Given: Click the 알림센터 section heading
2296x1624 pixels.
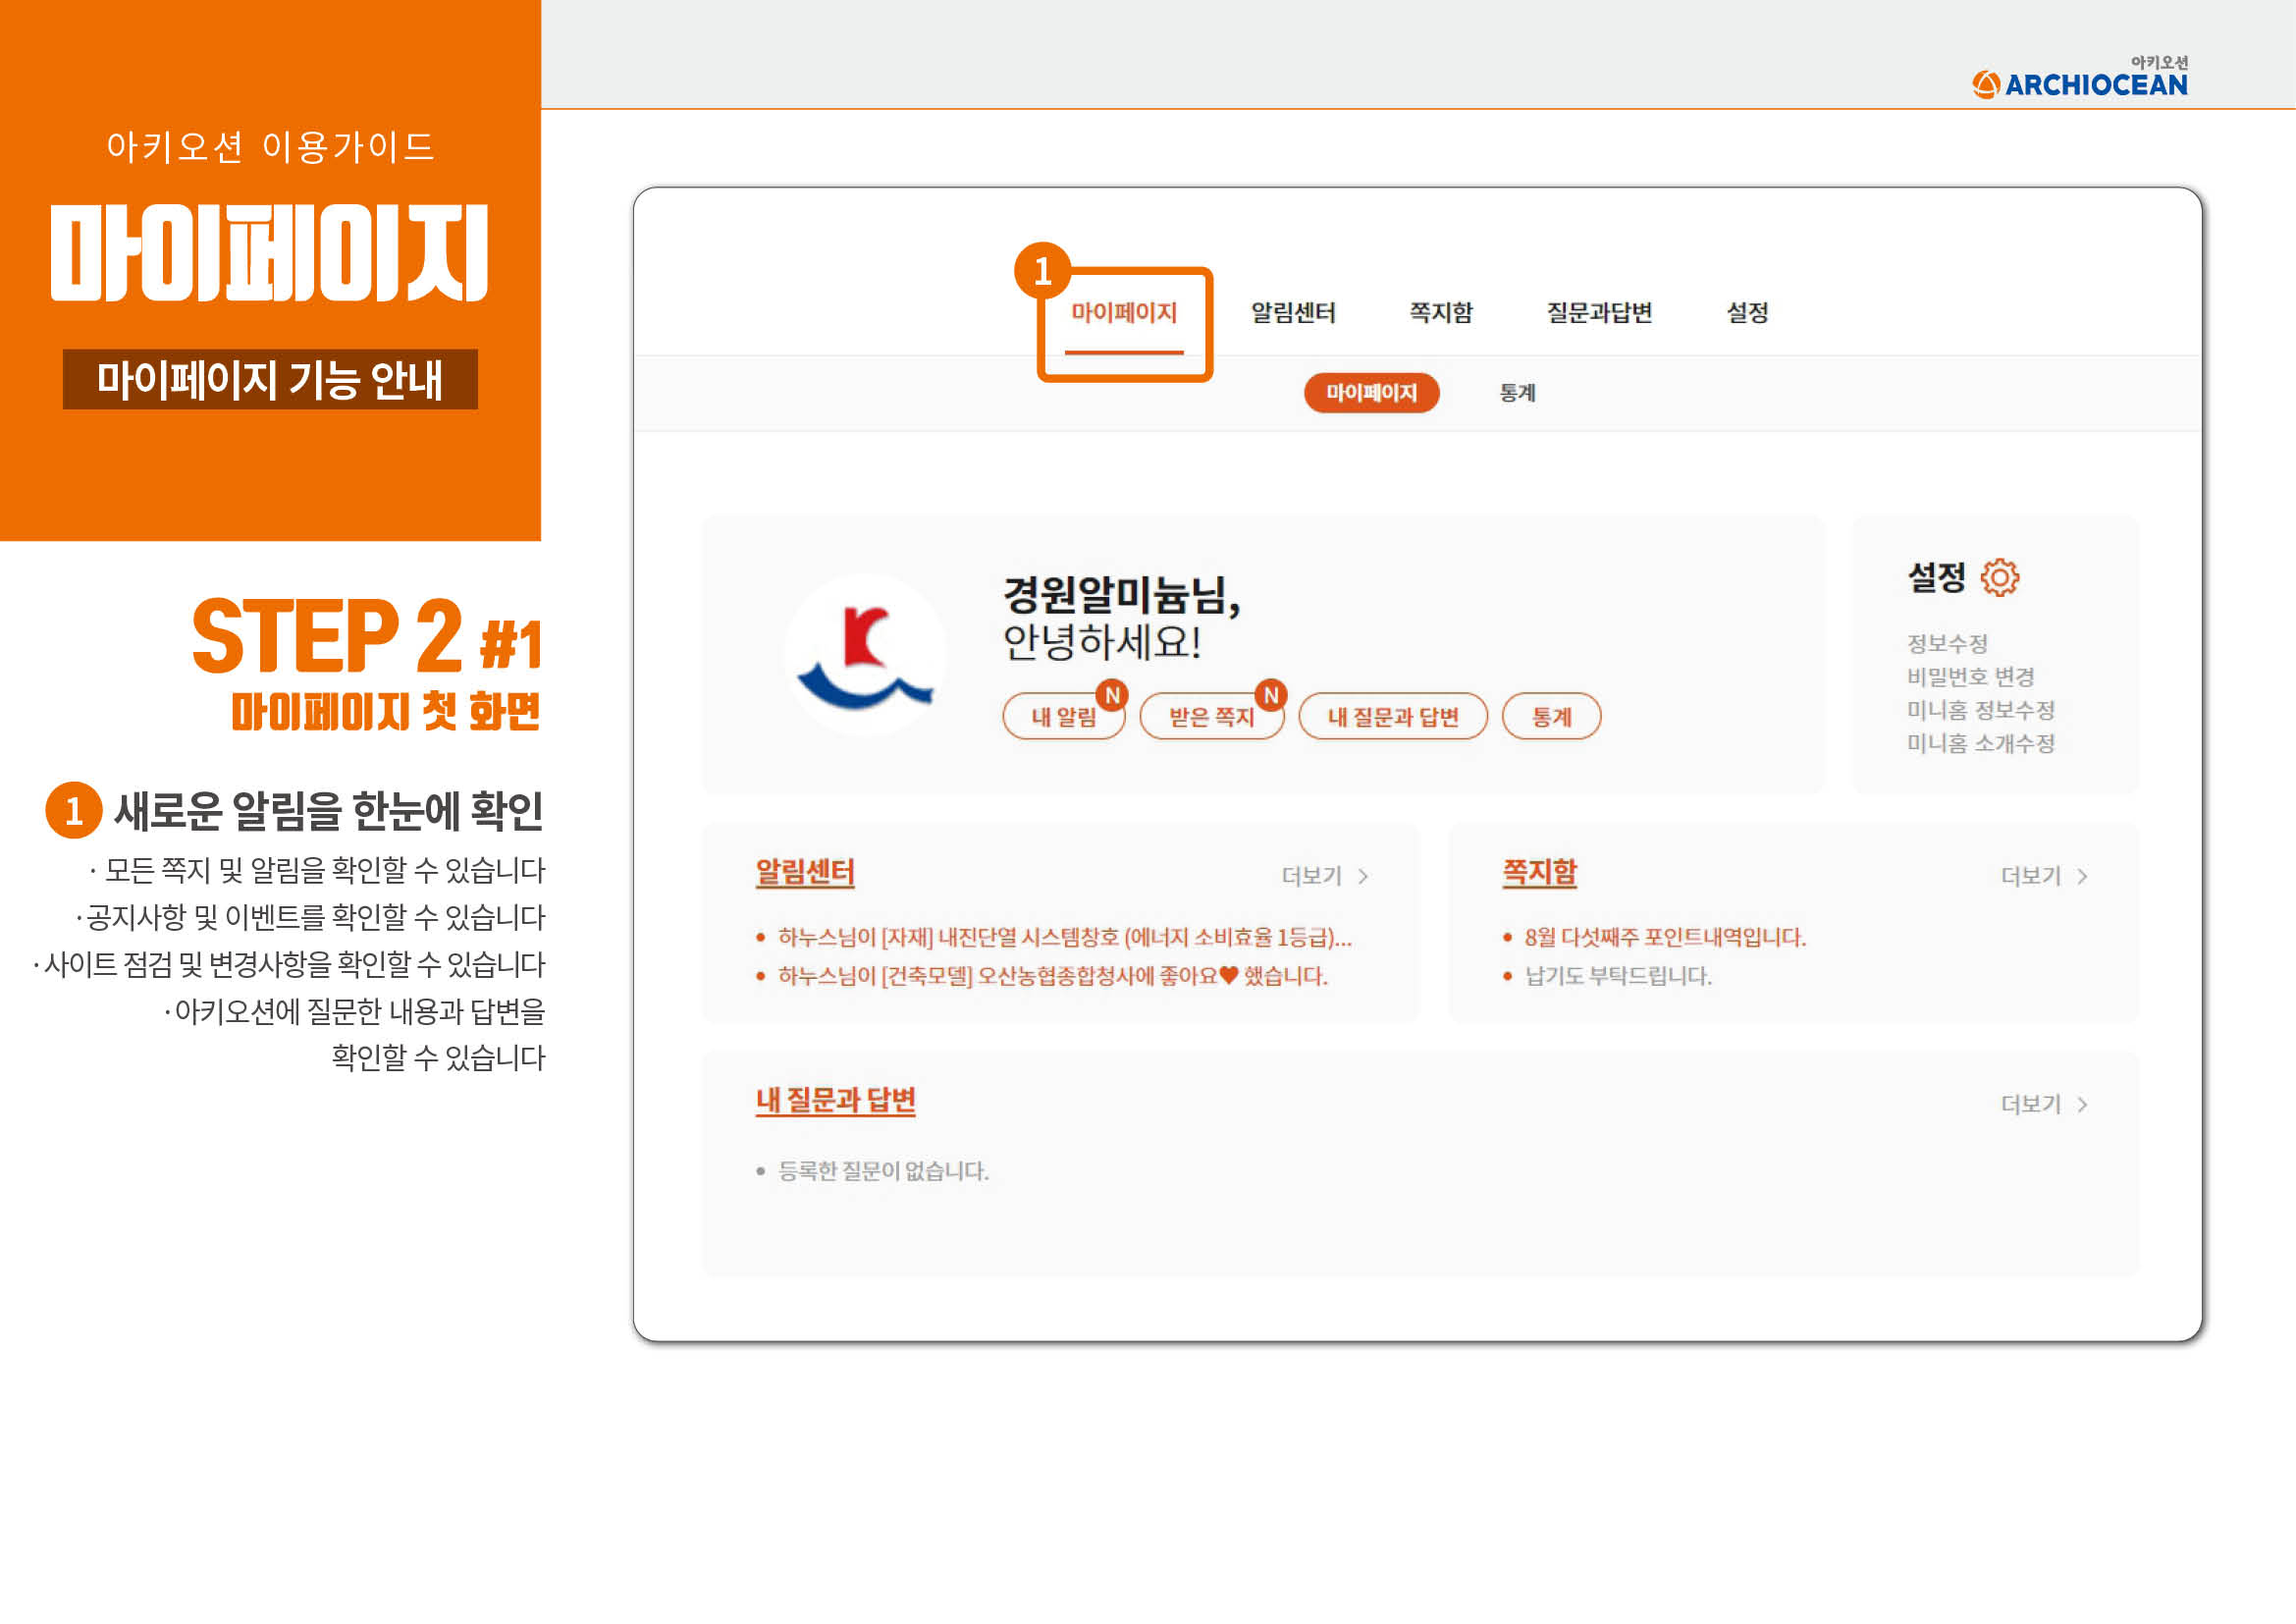Looking at the screenshot, I should (x=805, y=872).
